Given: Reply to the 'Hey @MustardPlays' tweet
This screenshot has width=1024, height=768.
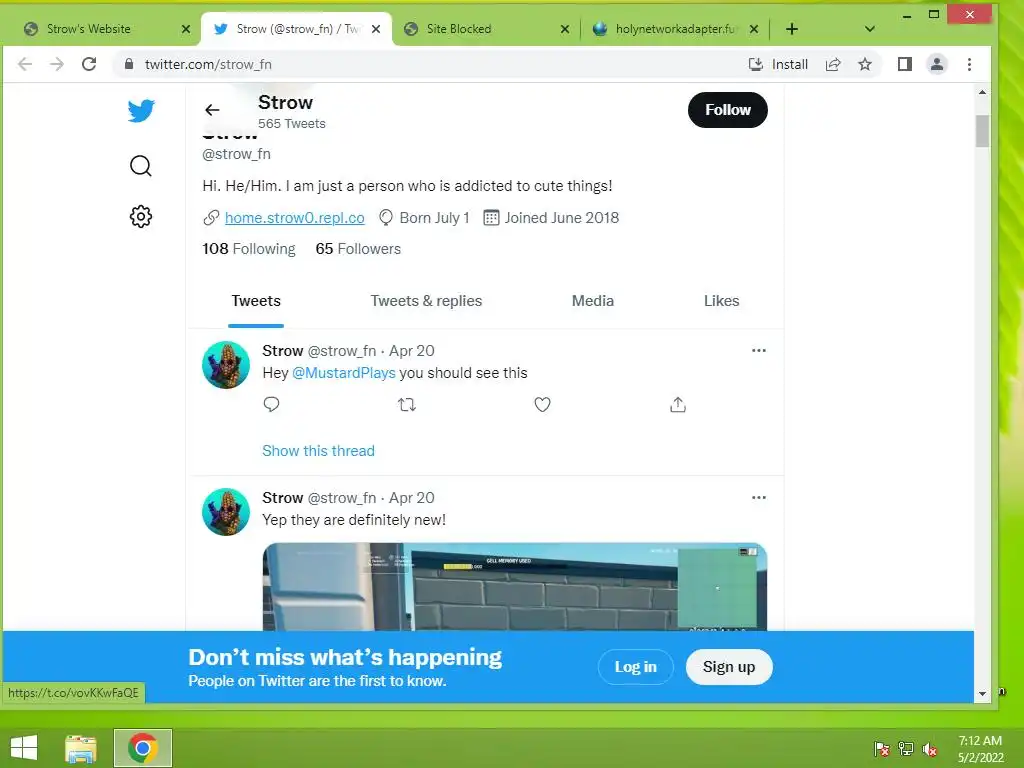Looking at the screenshot, I should point(272,404).
